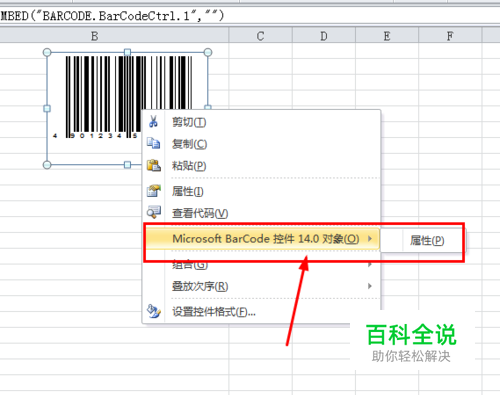Click top-right corner handle of barcode
The image size is (500, 395).
point(208,52)
